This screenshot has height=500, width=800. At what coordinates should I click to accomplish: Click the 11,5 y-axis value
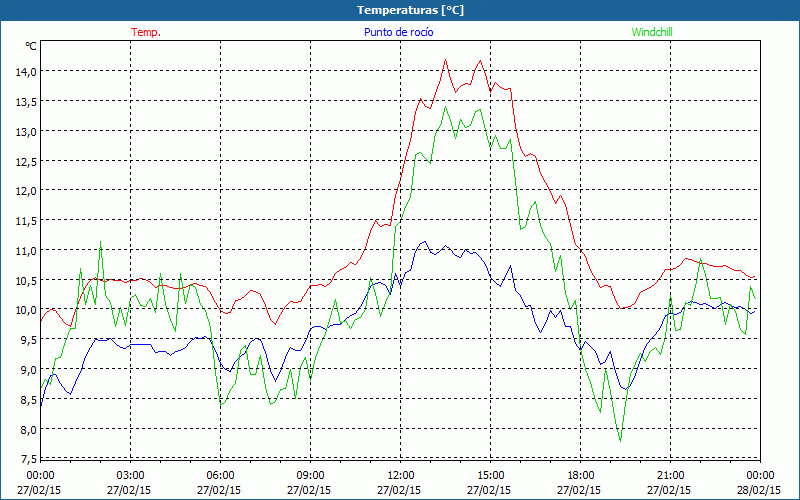pos(27,221)
